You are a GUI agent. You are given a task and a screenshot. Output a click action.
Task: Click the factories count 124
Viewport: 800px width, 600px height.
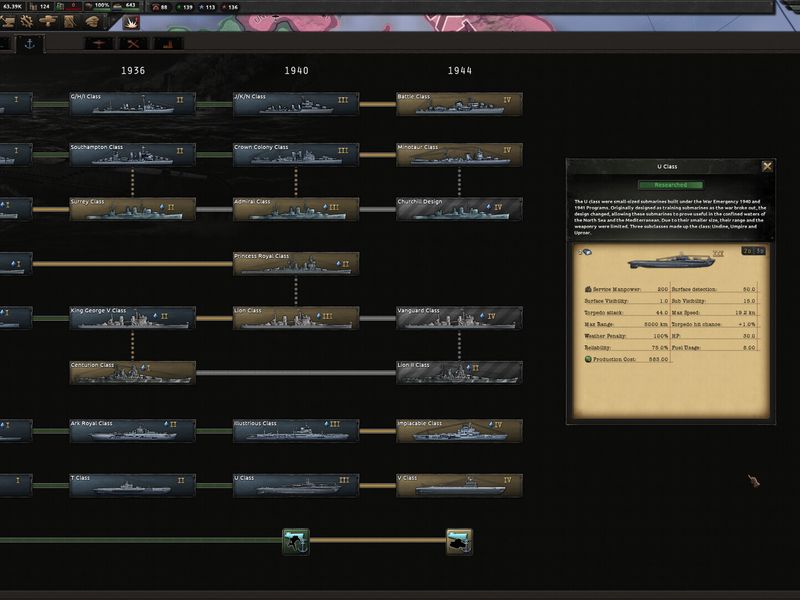click(x=40, y=7)
